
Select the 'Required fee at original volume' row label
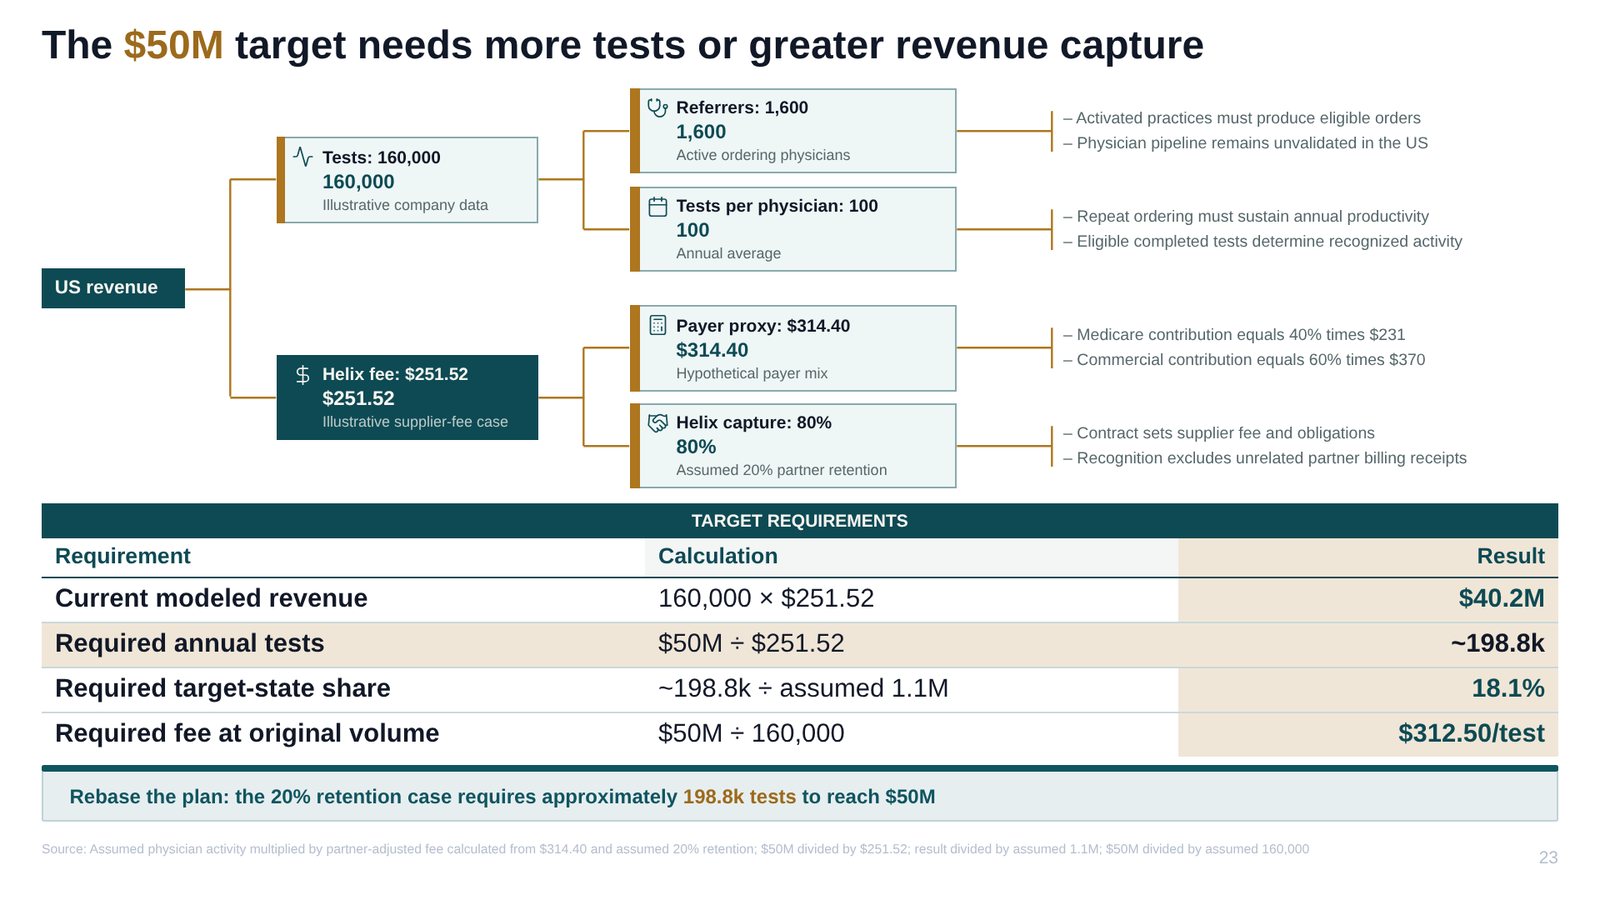point(247,733)
